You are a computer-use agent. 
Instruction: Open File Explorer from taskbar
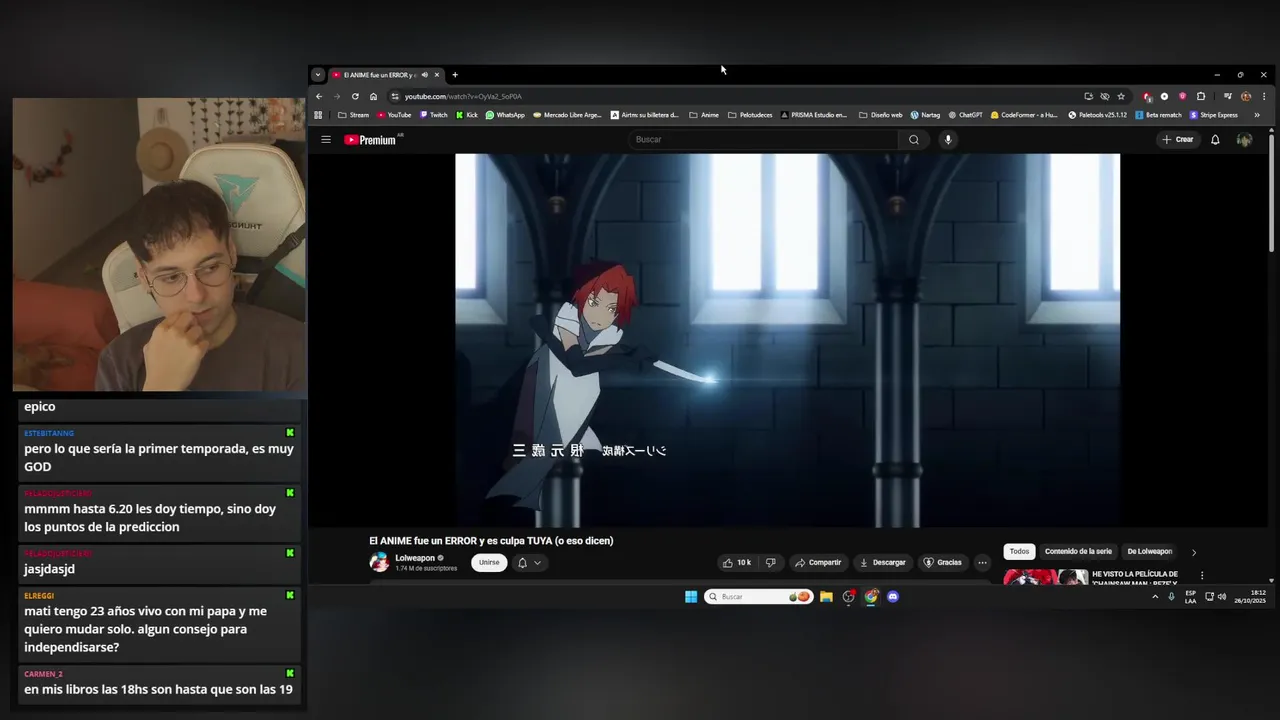826,597
